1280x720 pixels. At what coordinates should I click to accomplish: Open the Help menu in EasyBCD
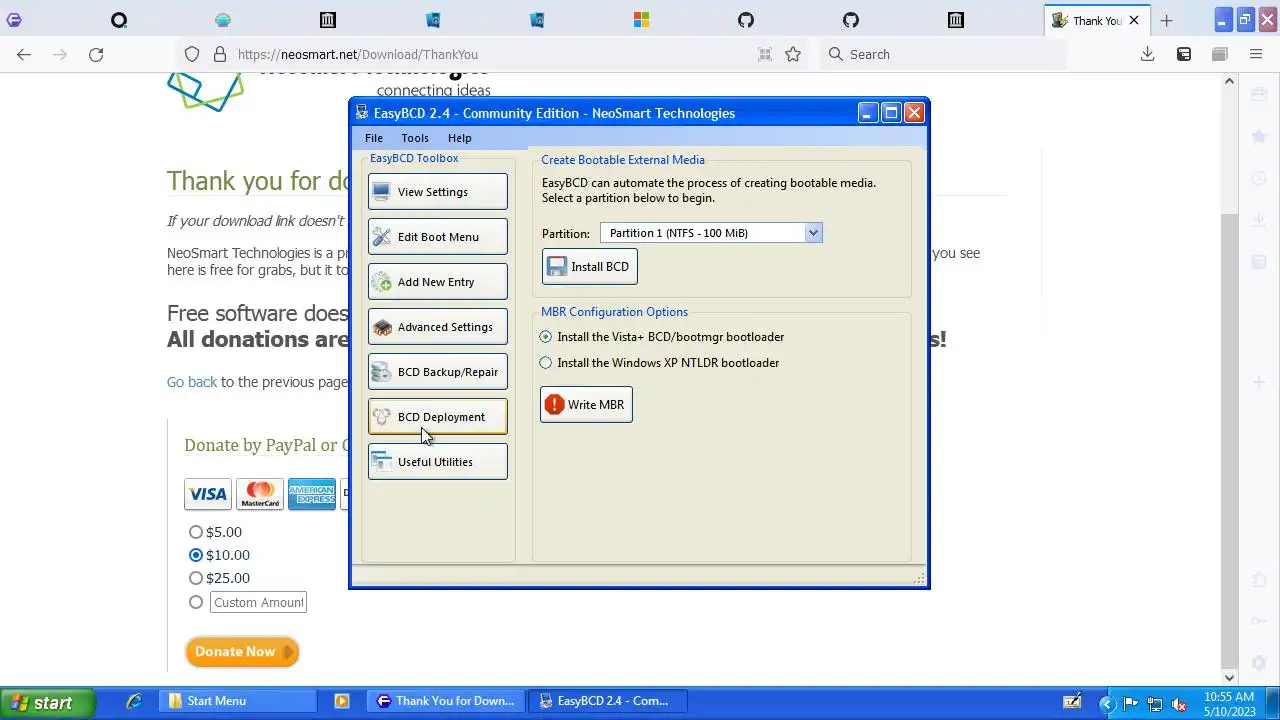[x=459, y=138]
